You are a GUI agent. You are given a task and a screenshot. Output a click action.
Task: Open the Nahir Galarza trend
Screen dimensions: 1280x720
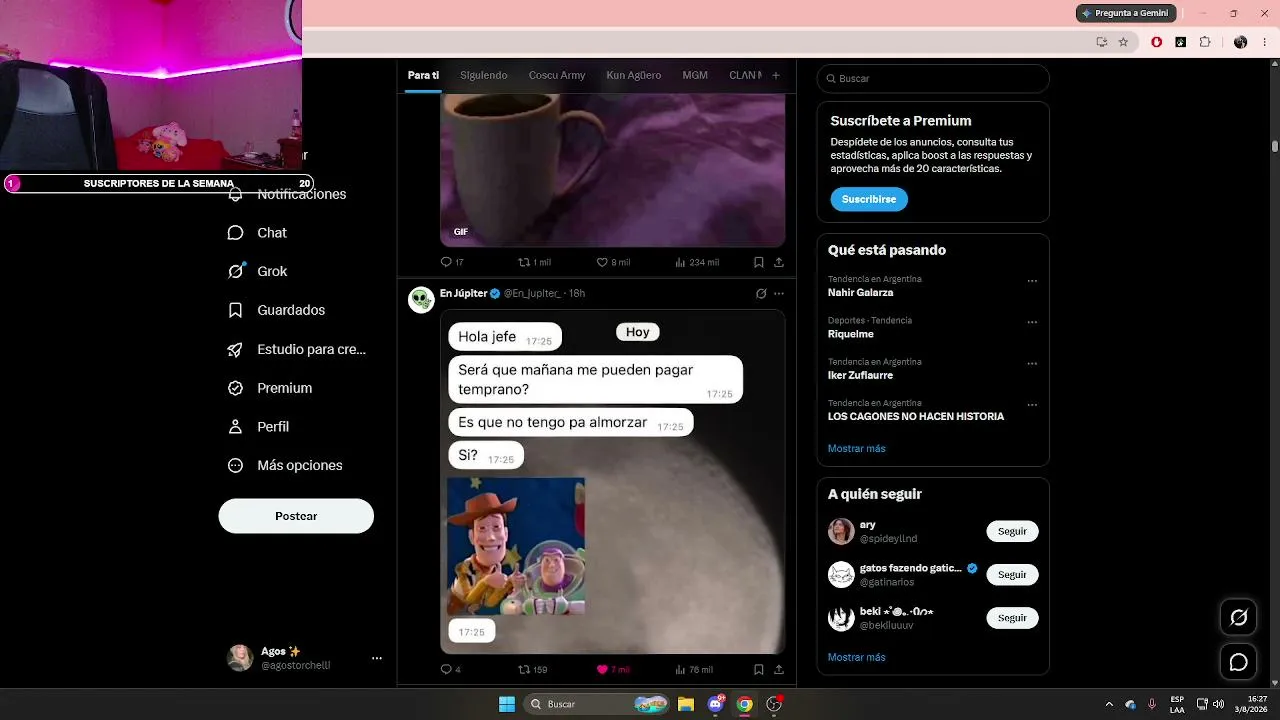(x=860, y=293)
